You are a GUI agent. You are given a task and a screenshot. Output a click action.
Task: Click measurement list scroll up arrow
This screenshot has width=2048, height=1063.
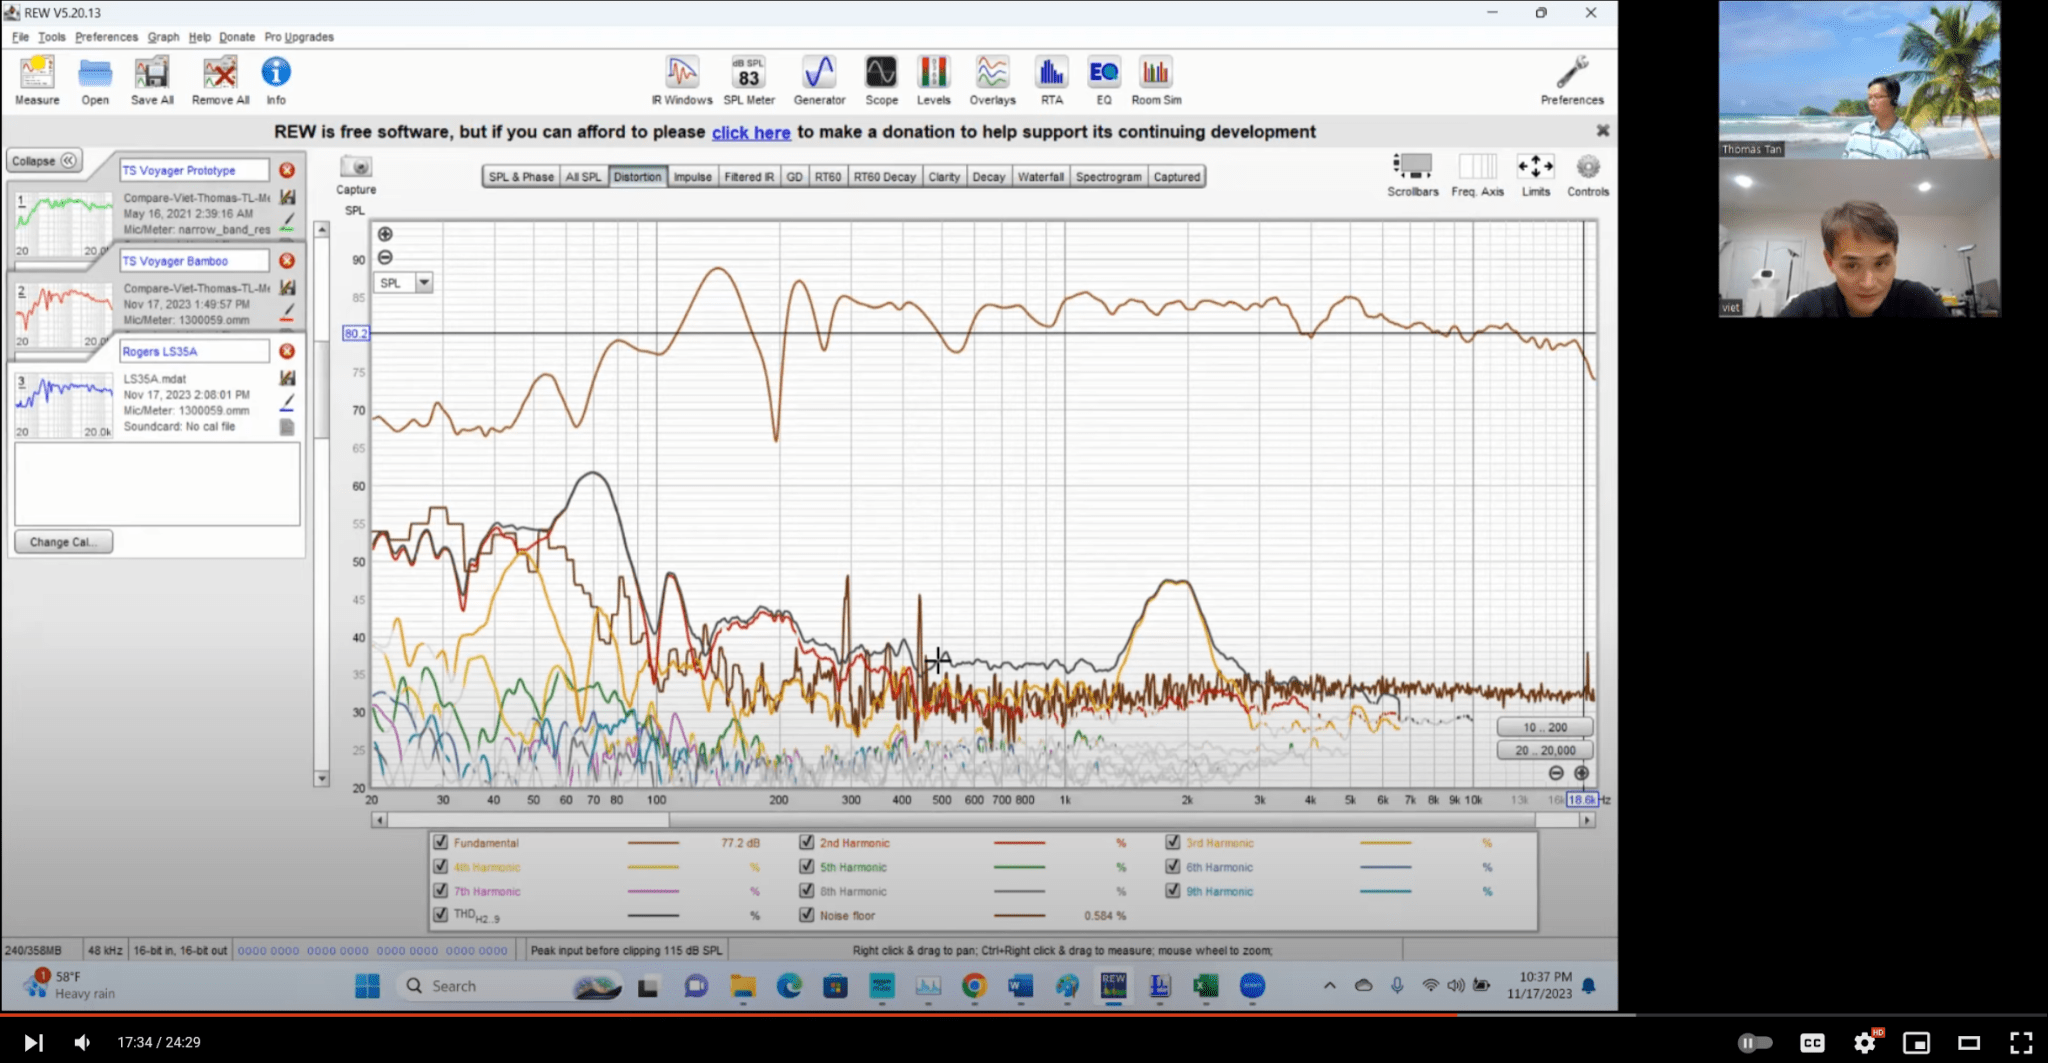pos(322,229)
